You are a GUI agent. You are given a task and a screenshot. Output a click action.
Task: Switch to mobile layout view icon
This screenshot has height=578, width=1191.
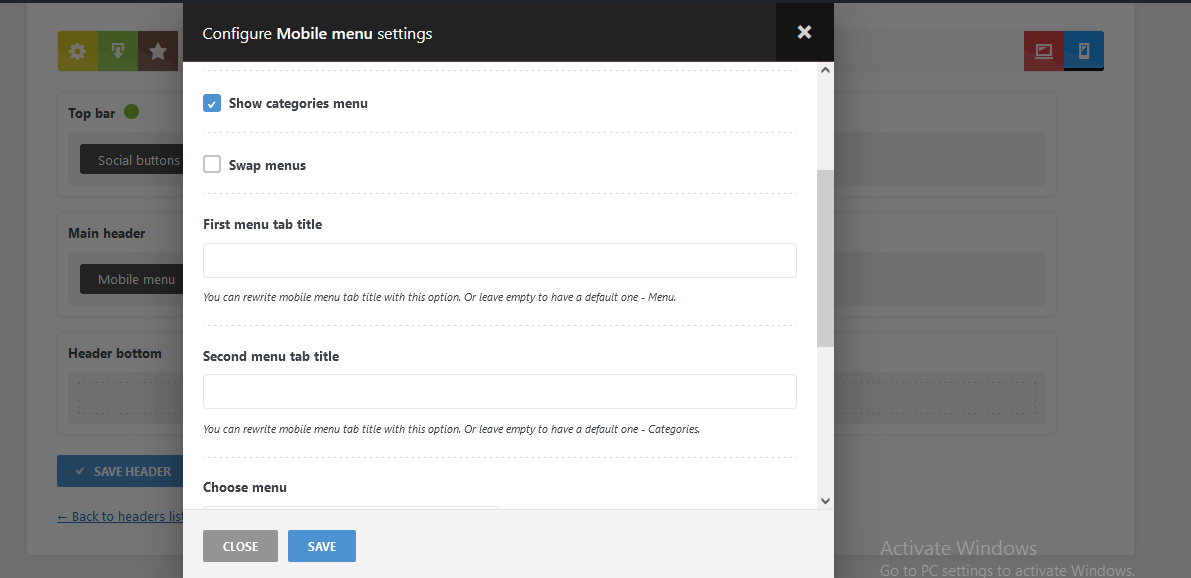[x=1083, y=51]
